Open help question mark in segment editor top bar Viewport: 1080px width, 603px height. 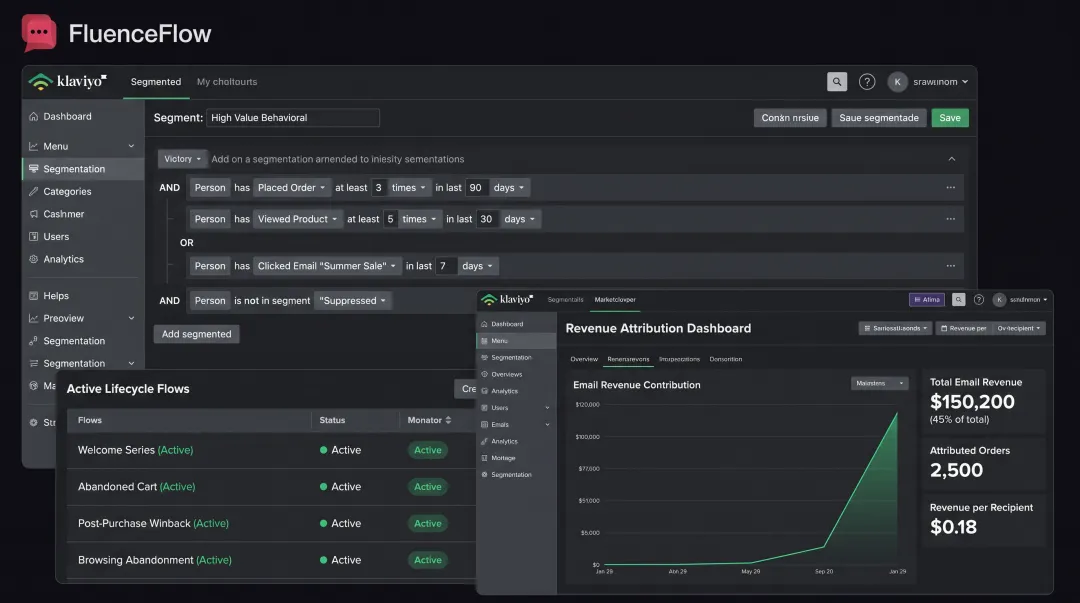pyautogui.click(x=866, y=81)
